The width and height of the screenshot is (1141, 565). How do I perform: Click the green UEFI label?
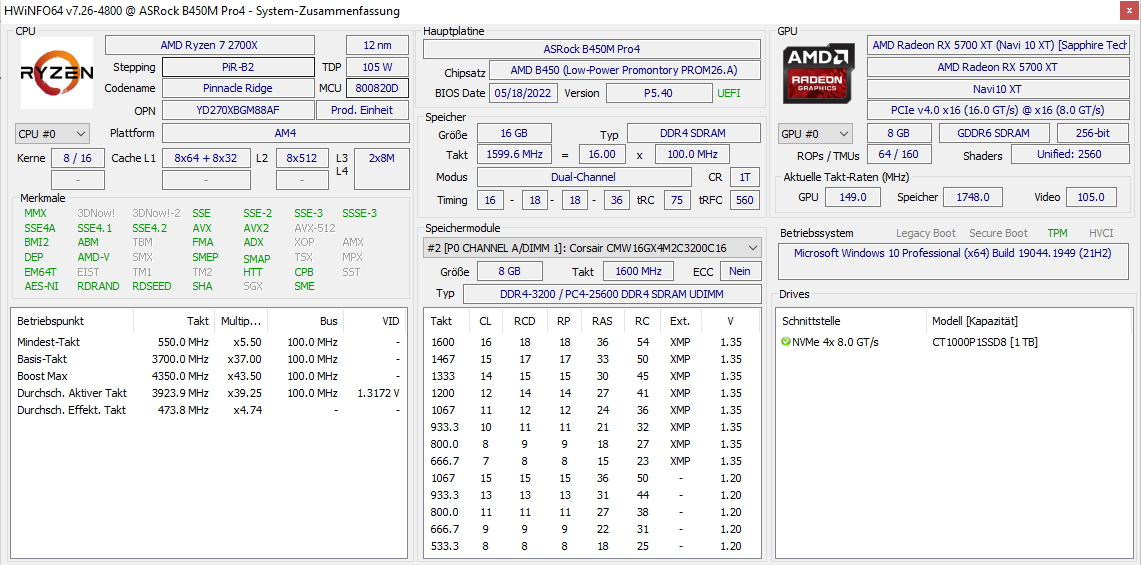[729, 93]
